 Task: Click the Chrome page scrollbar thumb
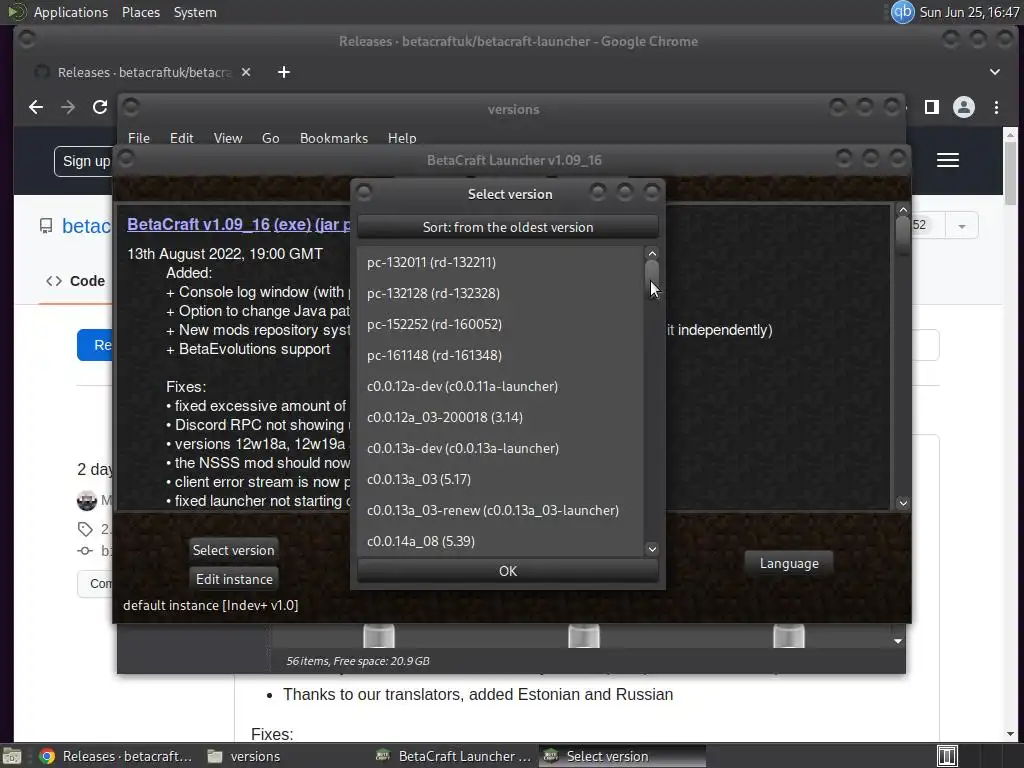point(1010,173)
